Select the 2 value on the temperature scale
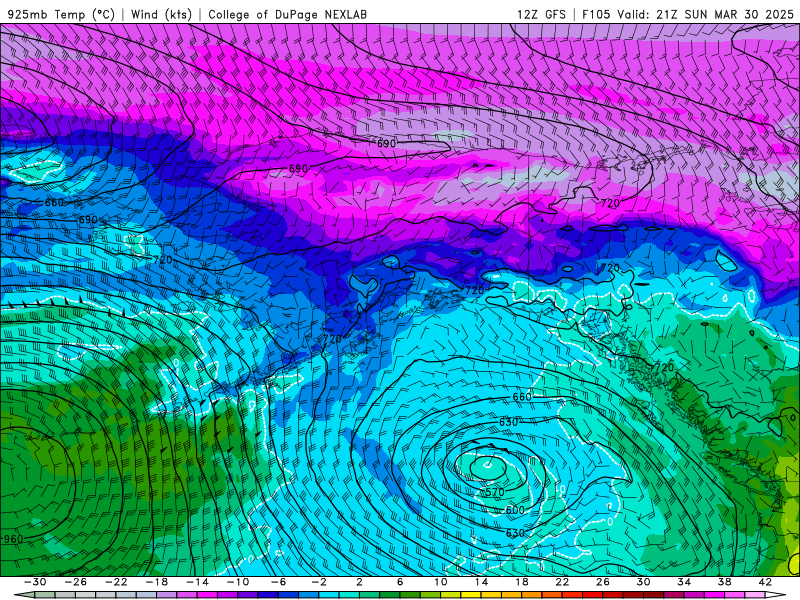The image size is (800, 600). [x=359, y=582]
